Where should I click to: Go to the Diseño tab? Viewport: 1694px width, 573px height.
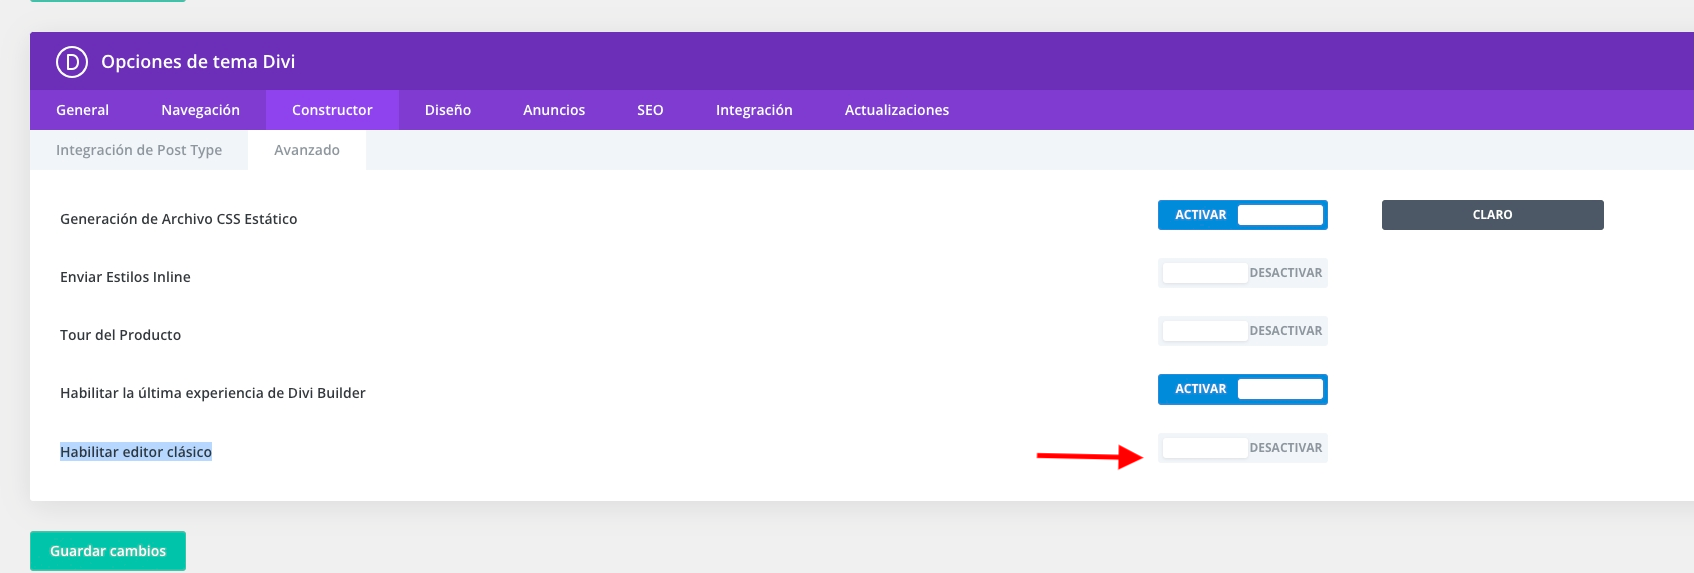447,110
